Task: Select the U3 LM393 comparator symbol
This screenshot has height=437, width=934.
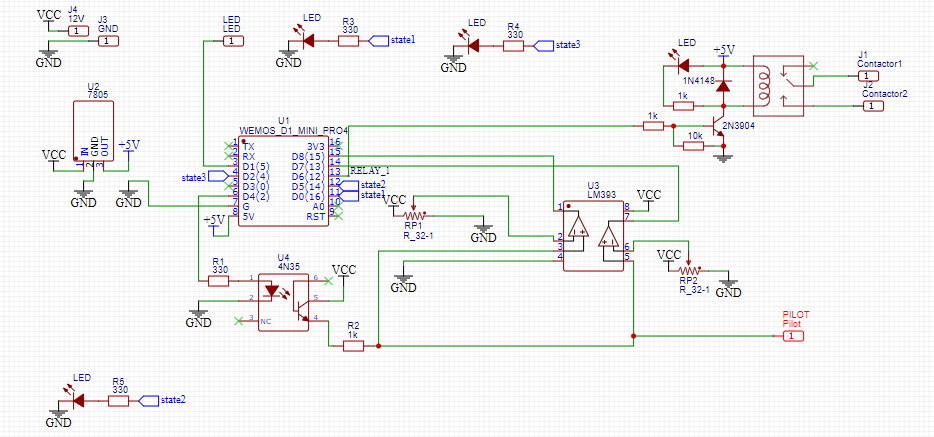Action: point(593,236)
